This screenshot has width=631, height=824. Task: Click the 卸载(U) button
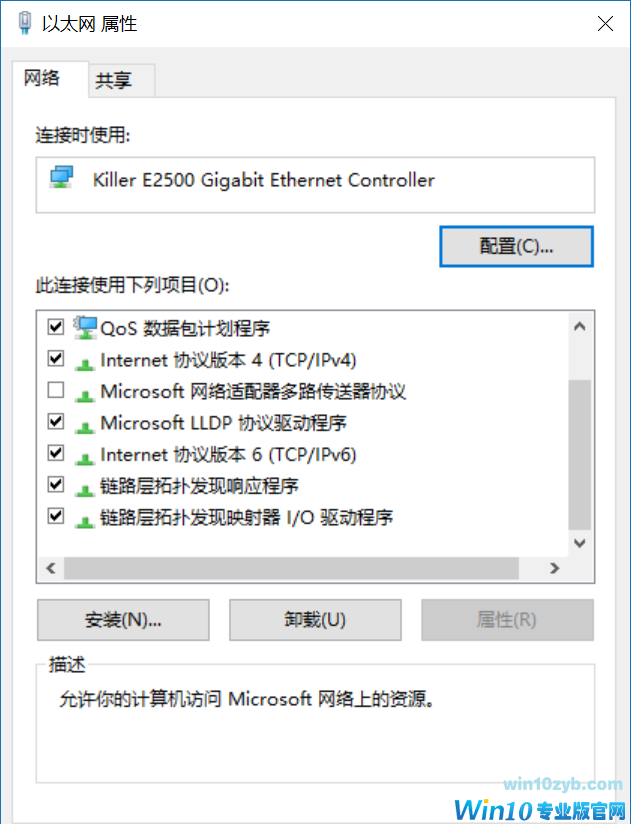[314, 620]
